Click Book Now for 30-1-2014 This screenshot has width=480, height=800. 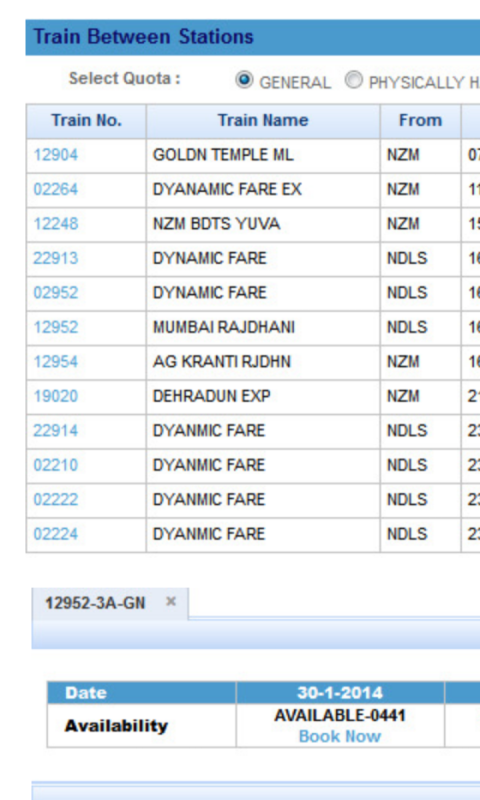340,736
